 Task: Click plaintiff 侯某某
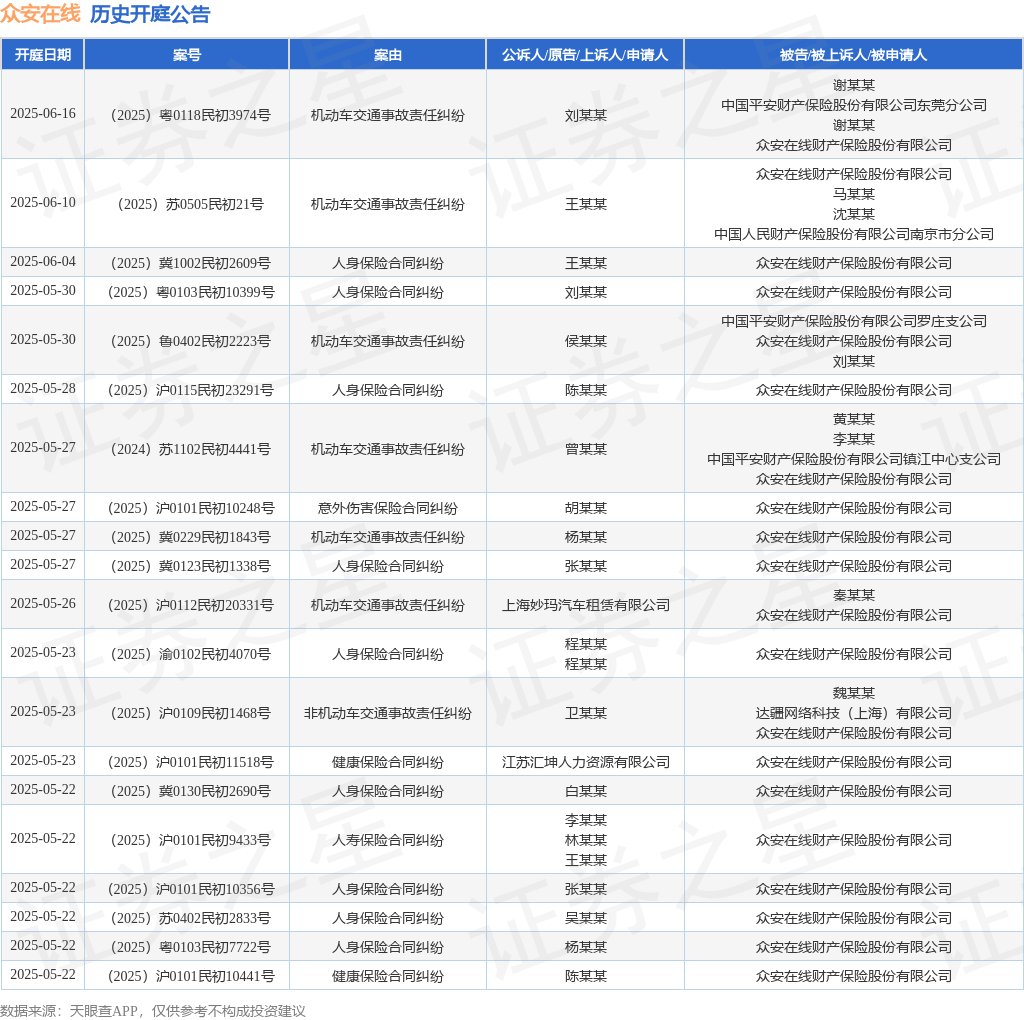(586, 341)
